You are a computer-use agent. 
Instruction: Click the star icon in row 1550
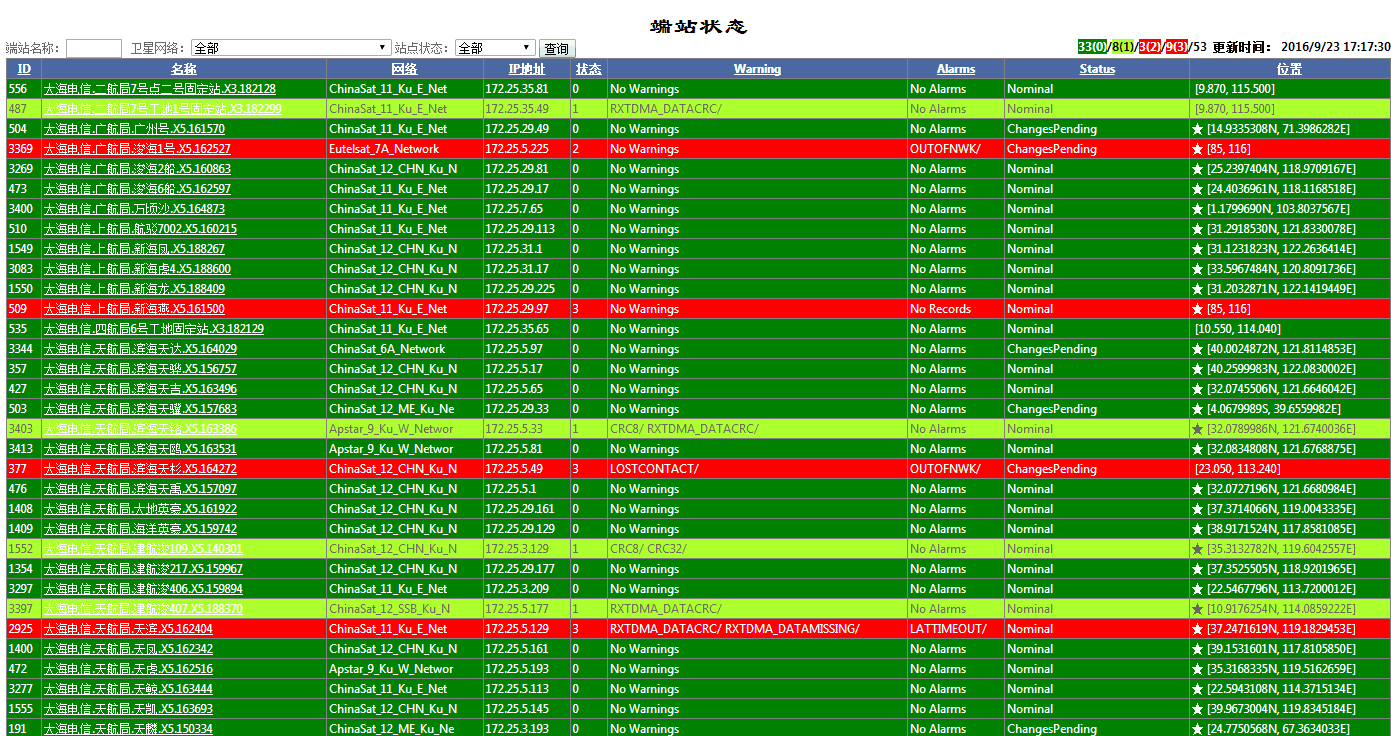(x=1197, y=289)
